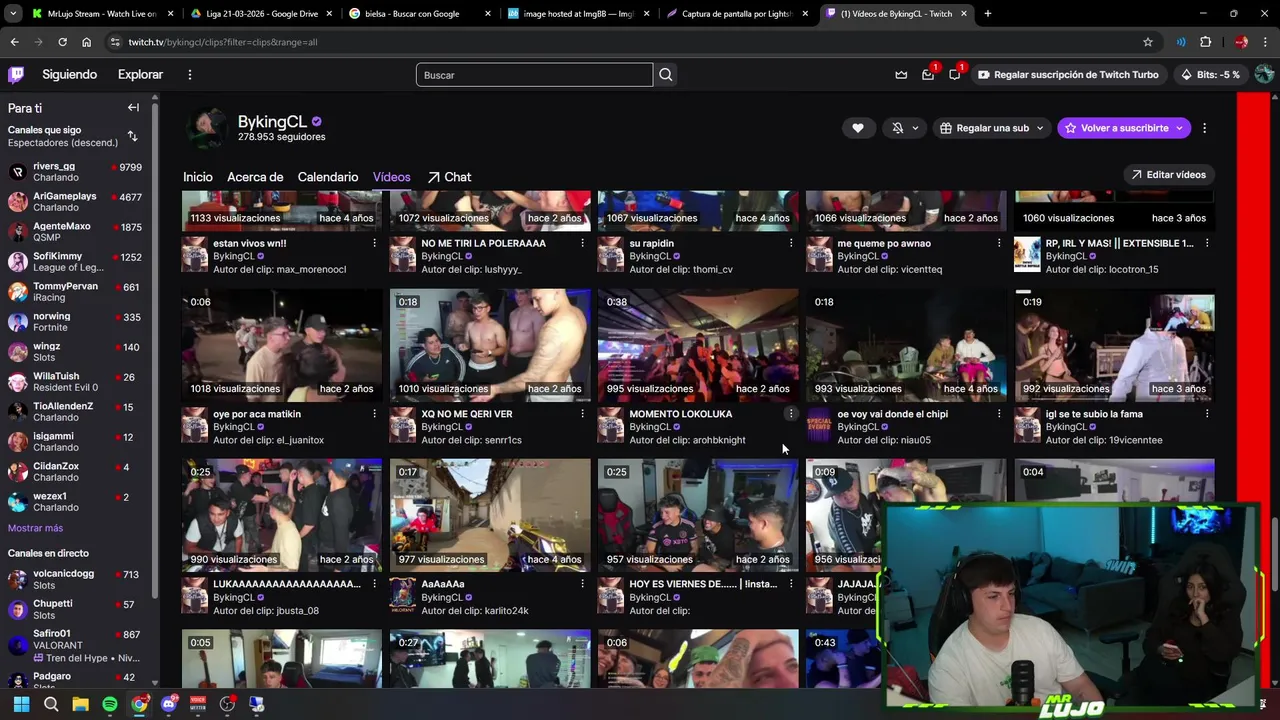Play clip thumbnail 'MOMENTO LOKOLUKA'
Image resolution: width=1280 pixels, height=720 pixels.
[698, 346]
